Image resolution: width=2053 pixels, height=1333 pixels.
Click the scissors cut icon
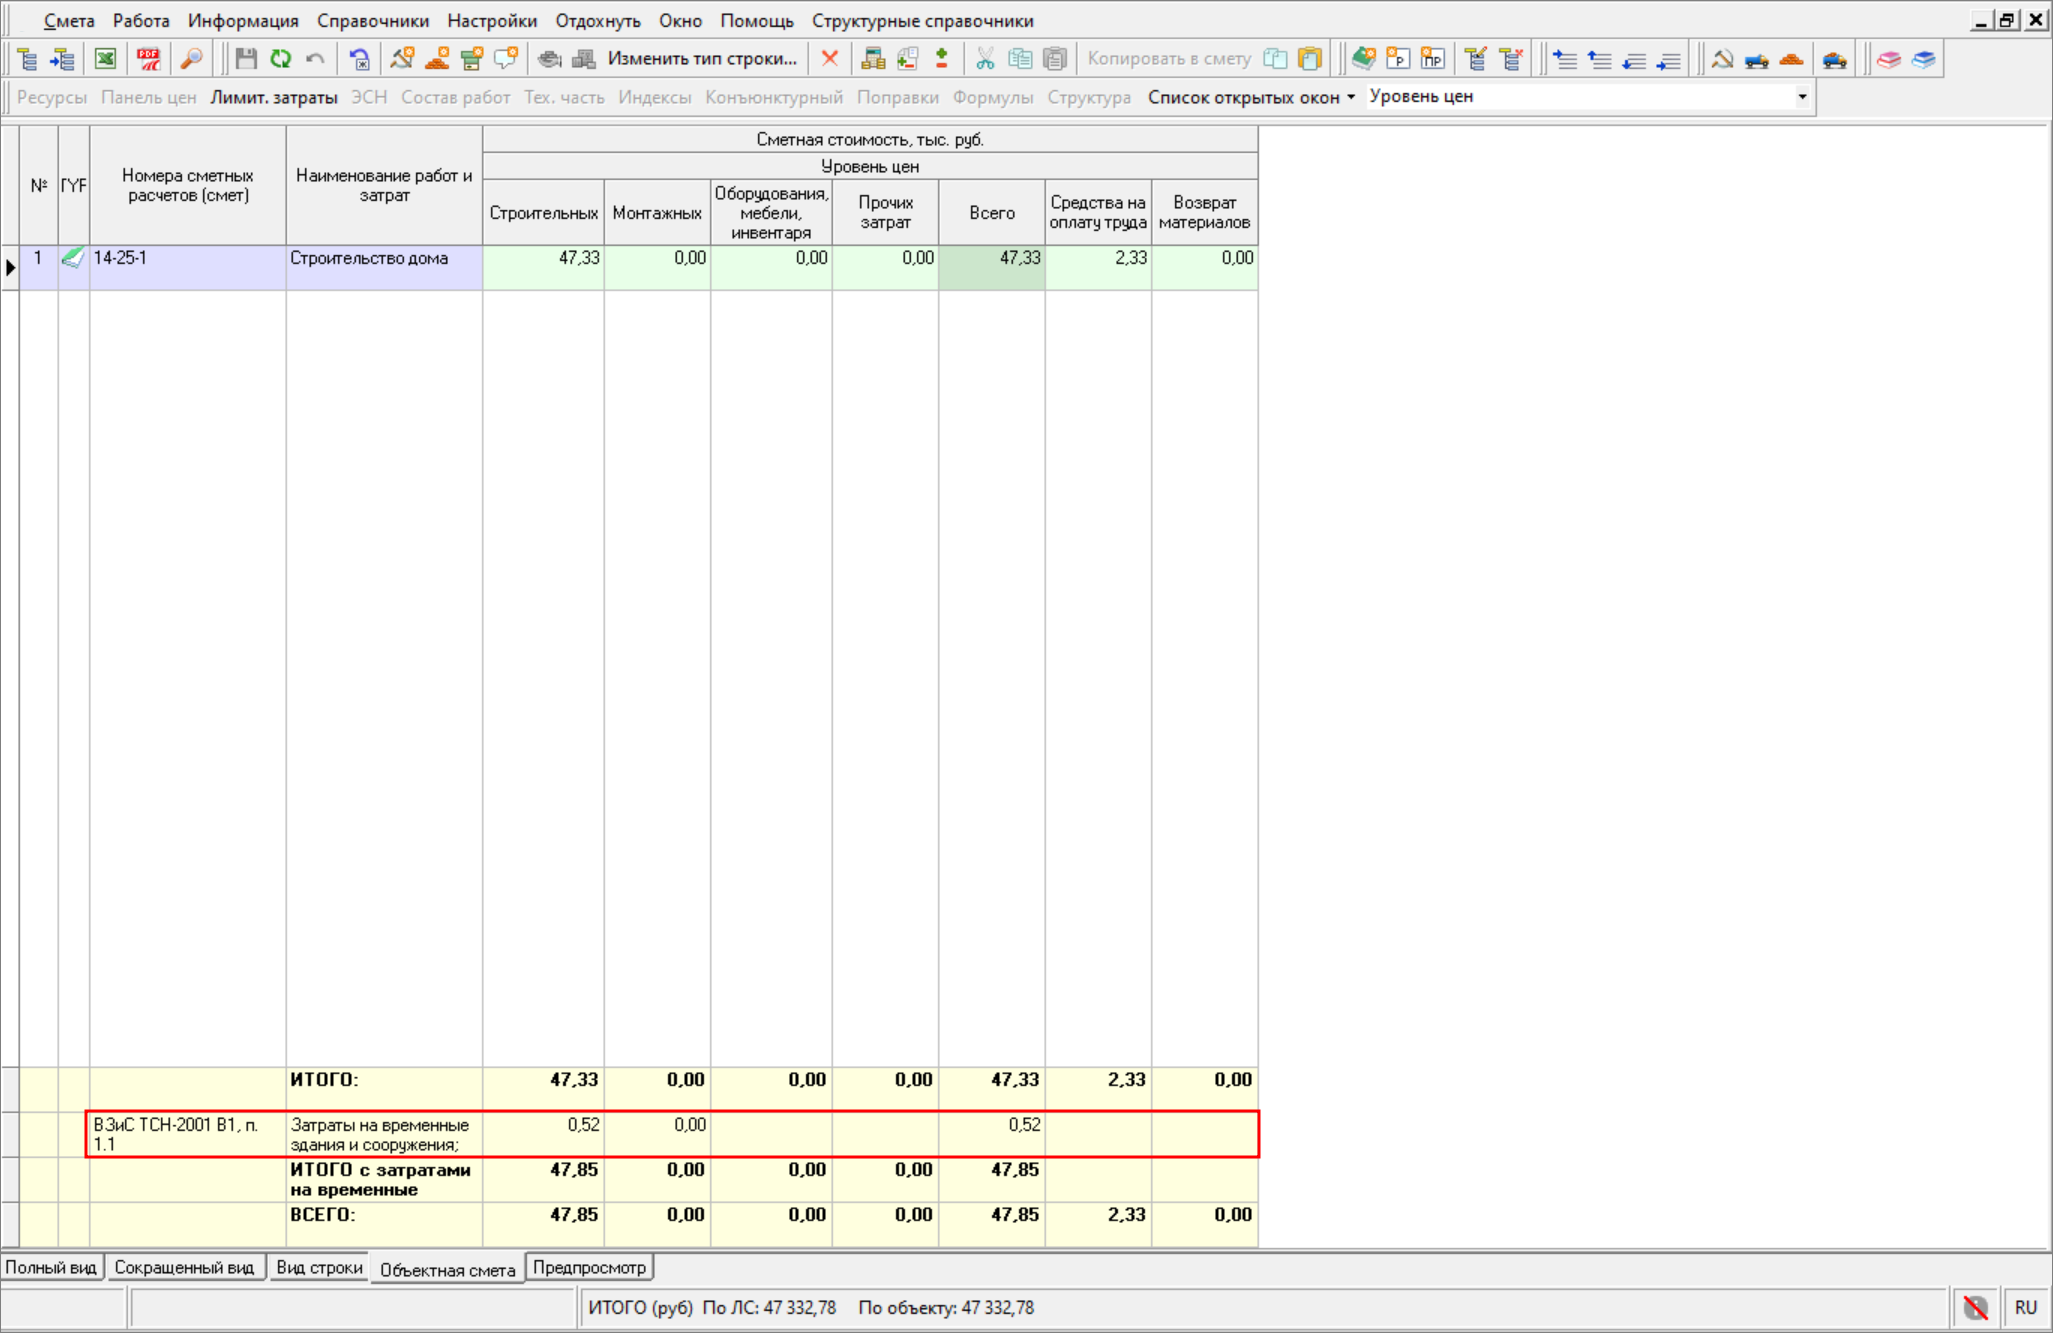(985, 59)
